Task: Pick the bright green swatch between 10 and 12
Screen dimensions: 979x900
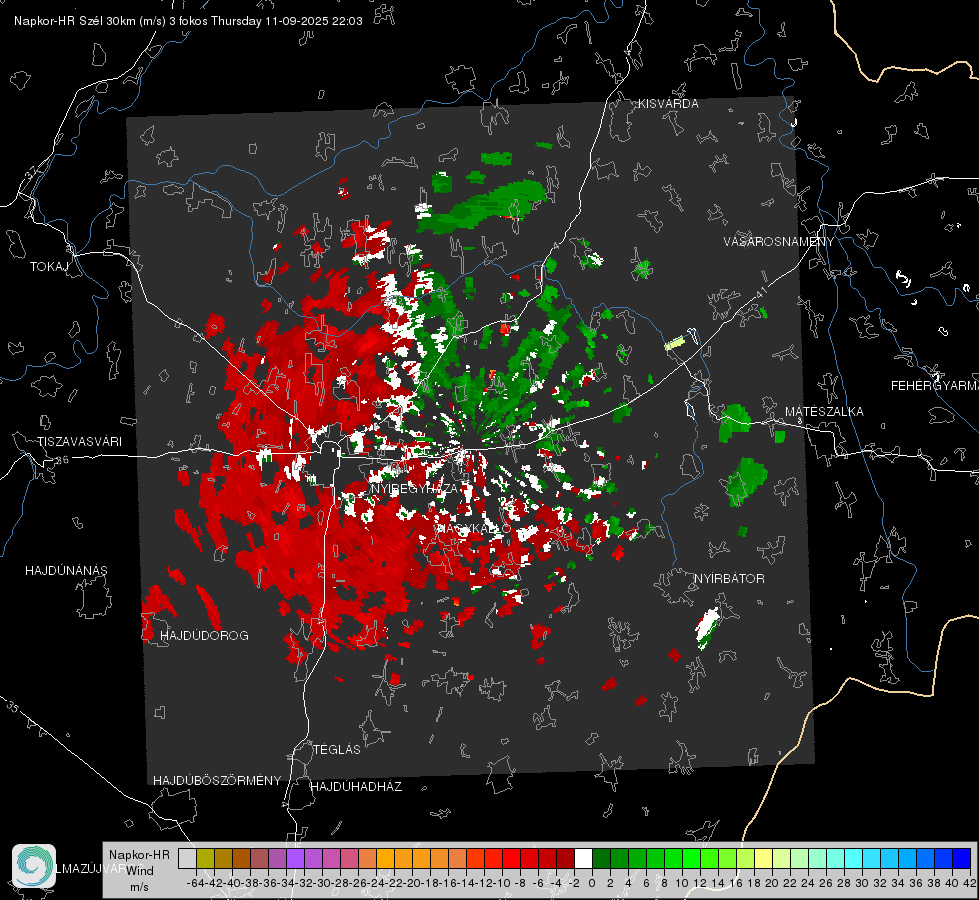Action: point(692,859)
